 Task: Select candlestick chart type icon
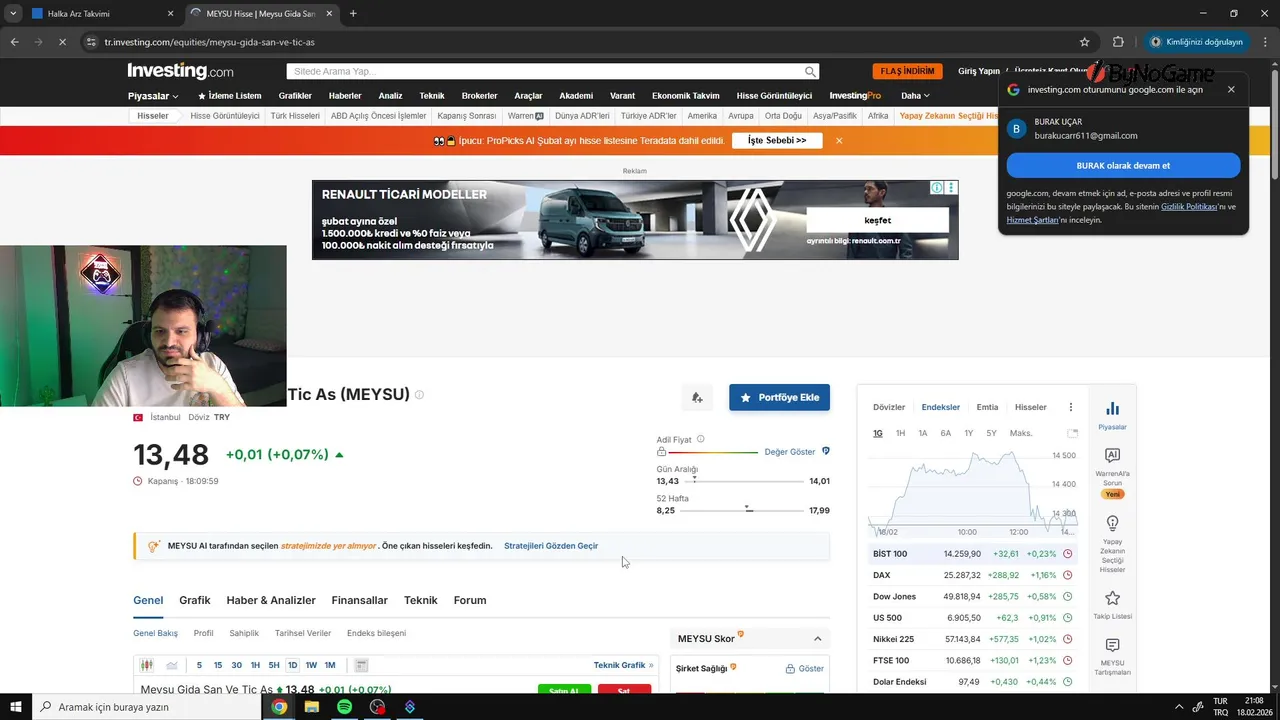(147, 665)
